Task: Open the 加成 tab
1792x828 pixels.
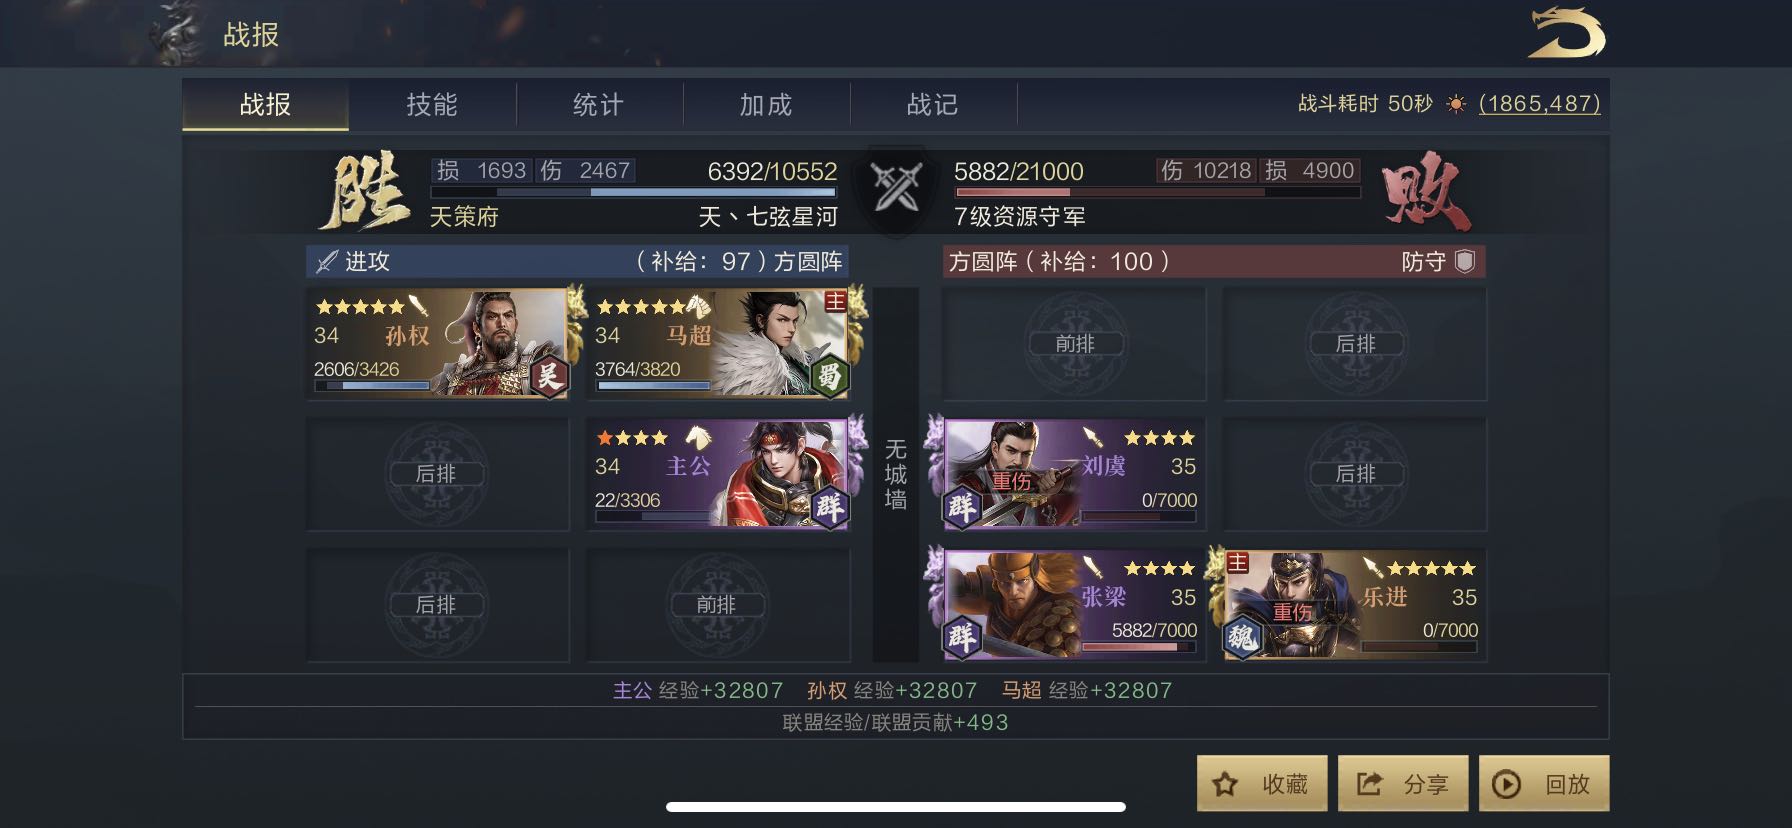Action: coord(766,105)
